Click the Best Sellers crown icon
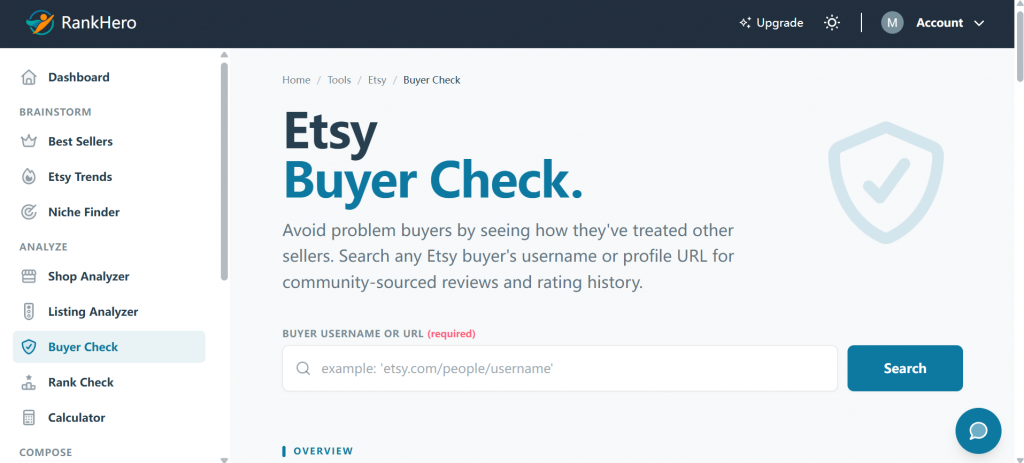 point(29,141)
